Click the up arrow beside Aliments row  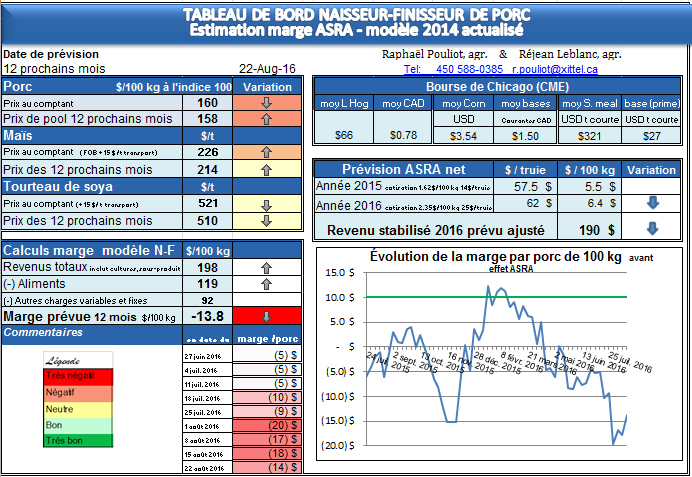(x=265, y=283)
